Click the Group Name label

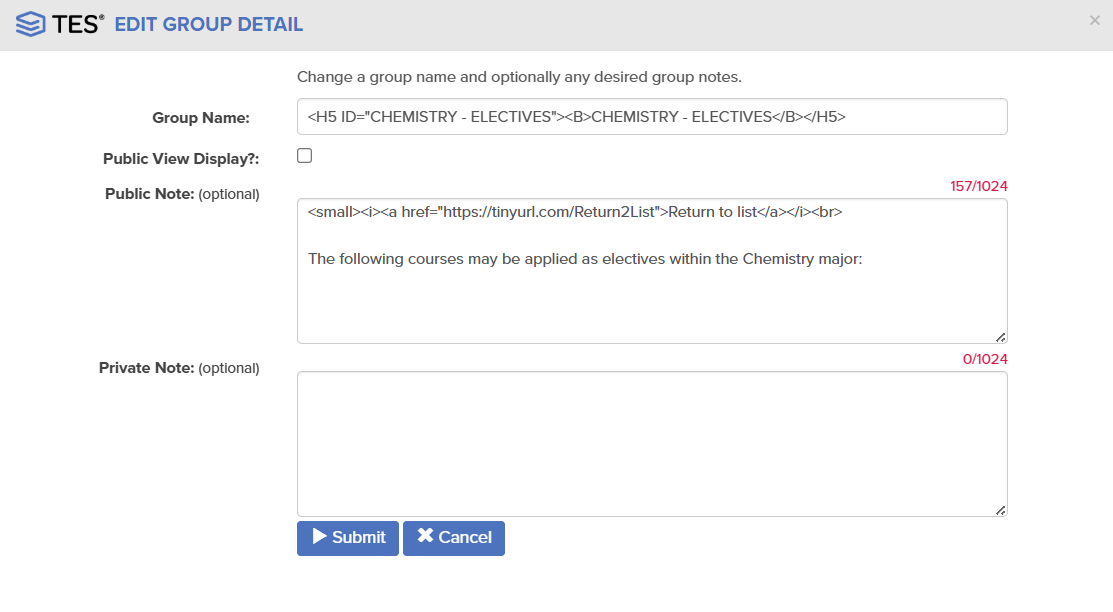pyautogui.click(x=201, y=118)
